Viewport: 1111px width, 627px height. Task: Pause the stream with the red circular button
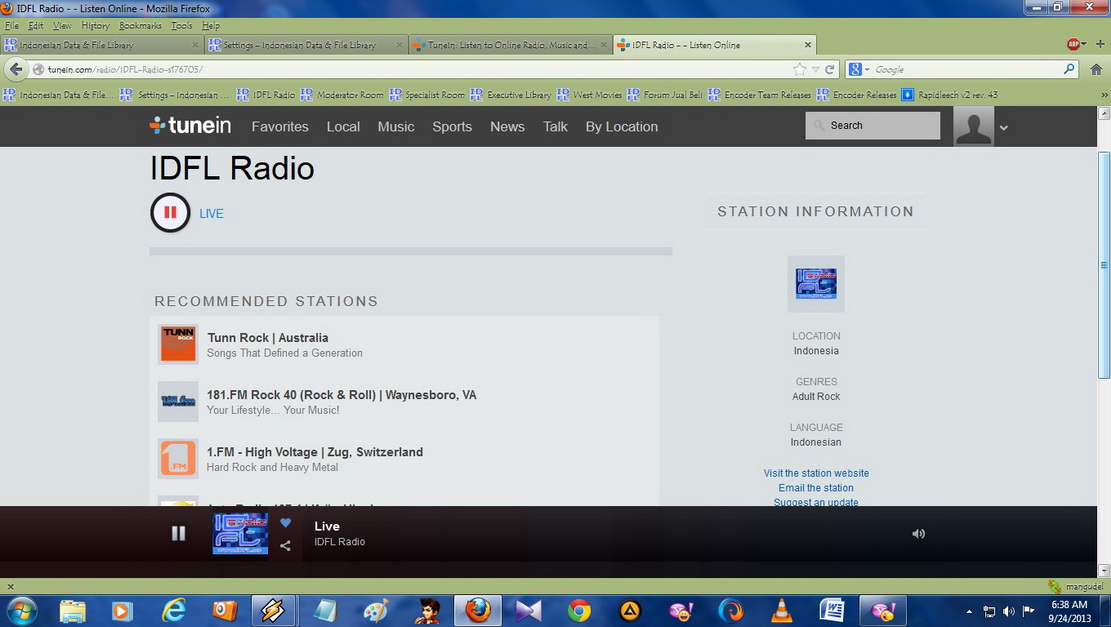[170, 212]
